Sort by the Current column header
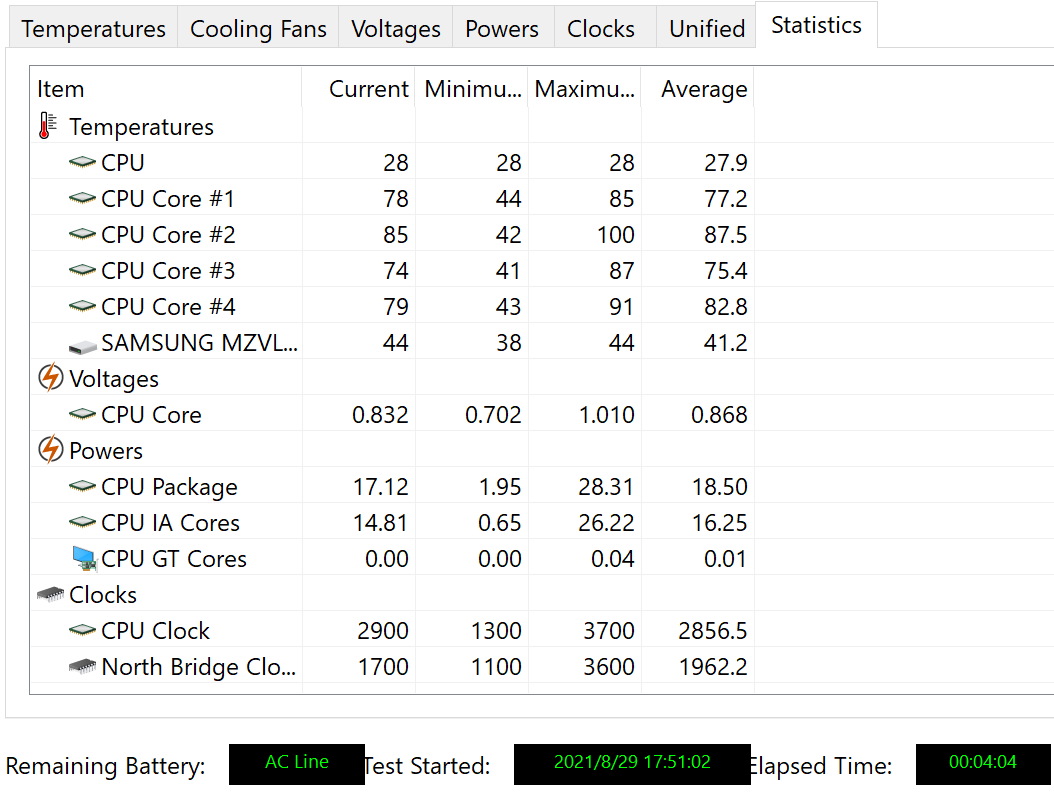The width and height of the screenshot is (1054, 805). coord(358,89)
